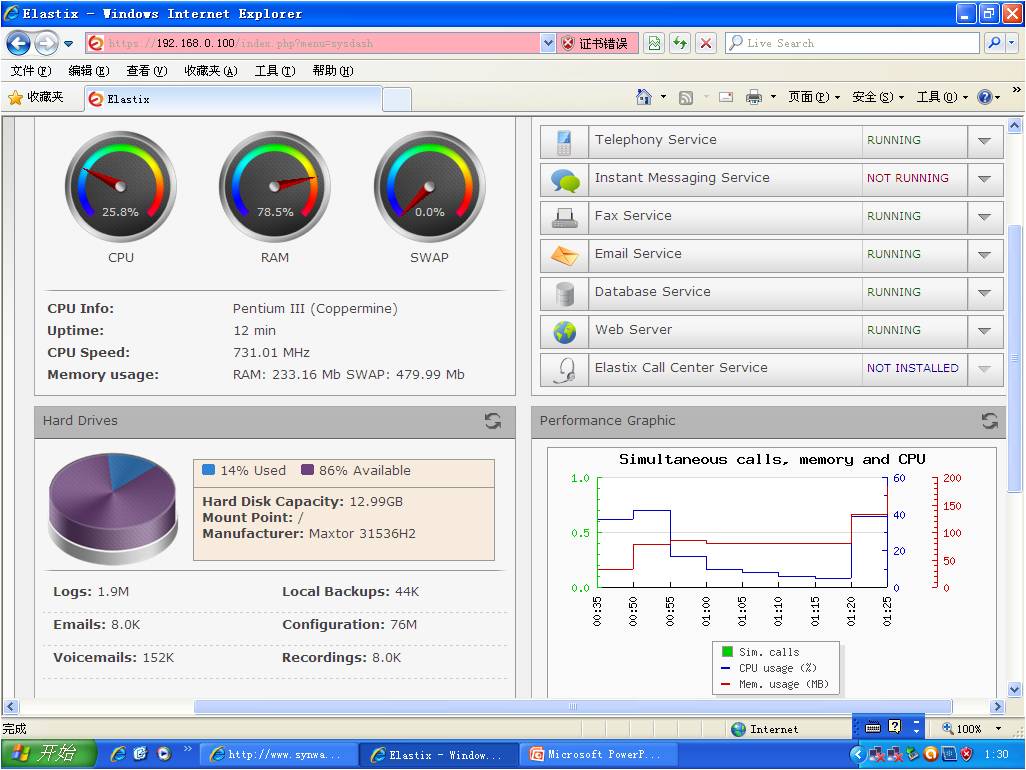Click the 100% zoom level control
The width and height of the screenshot is (1026, 770).
[971, 728]
